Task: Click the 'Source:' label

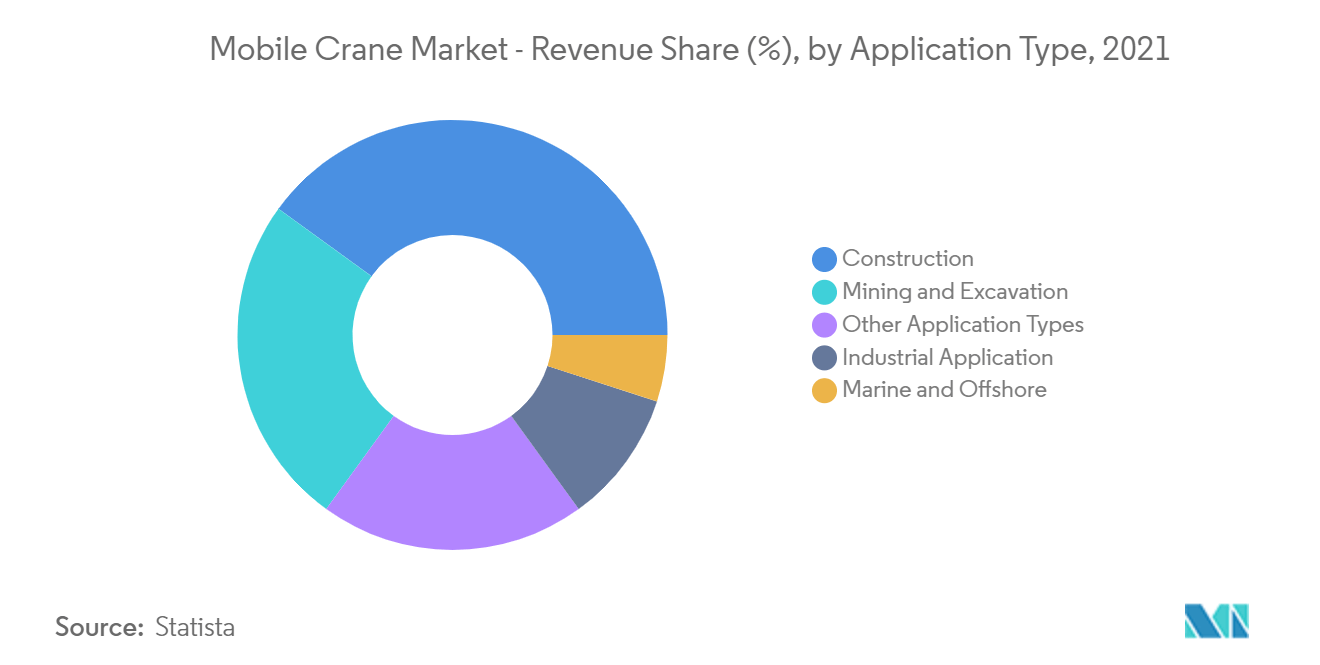Action: (x=100, y=627)
